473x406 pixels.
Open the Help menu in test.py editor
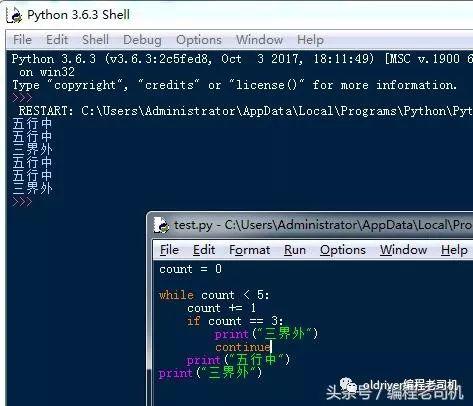pos(454,250)
